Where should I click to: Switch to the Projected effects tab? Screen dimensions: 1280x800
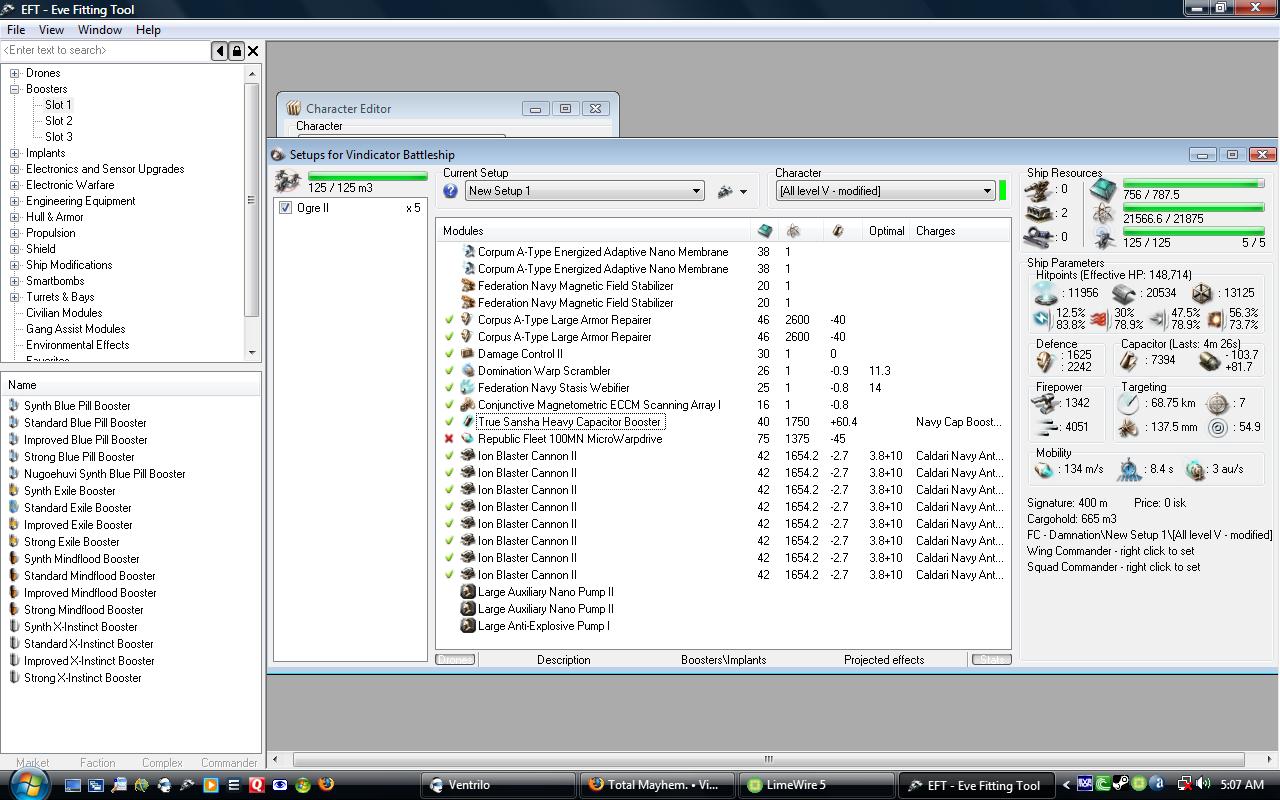pyautogui.click(x=884, y=660)
